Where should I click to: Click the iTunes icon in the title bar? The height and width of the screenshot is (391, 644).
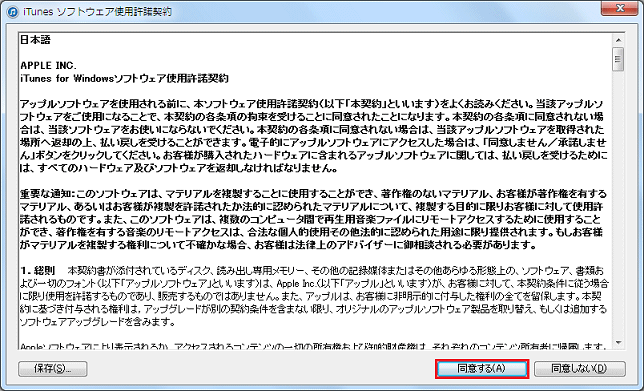(x=13, y=12)
